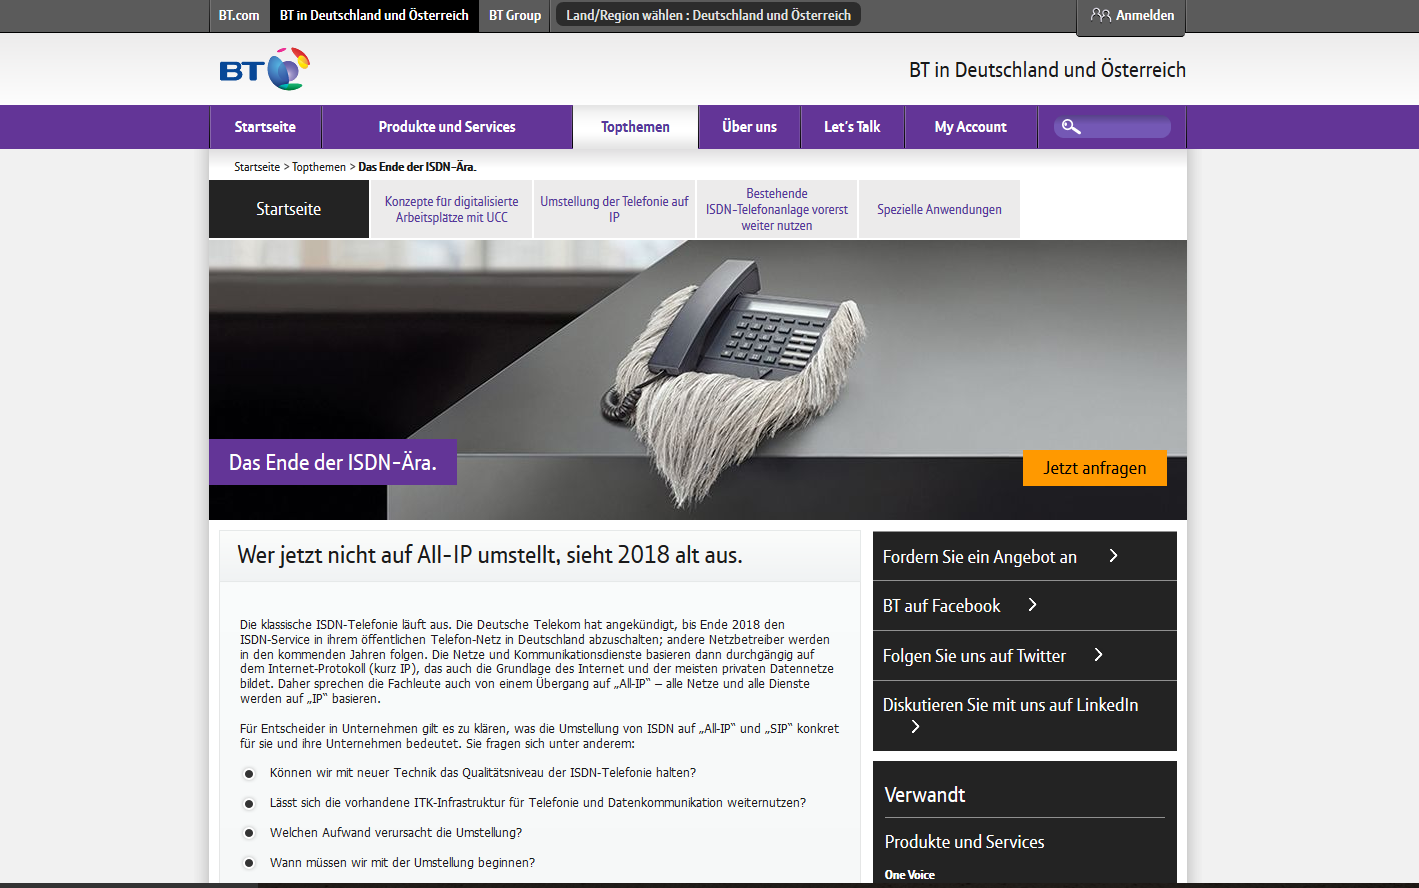Click bullet text Können wir mit neuer Technik
1419x888 pixels.
[x=483, y=773]
